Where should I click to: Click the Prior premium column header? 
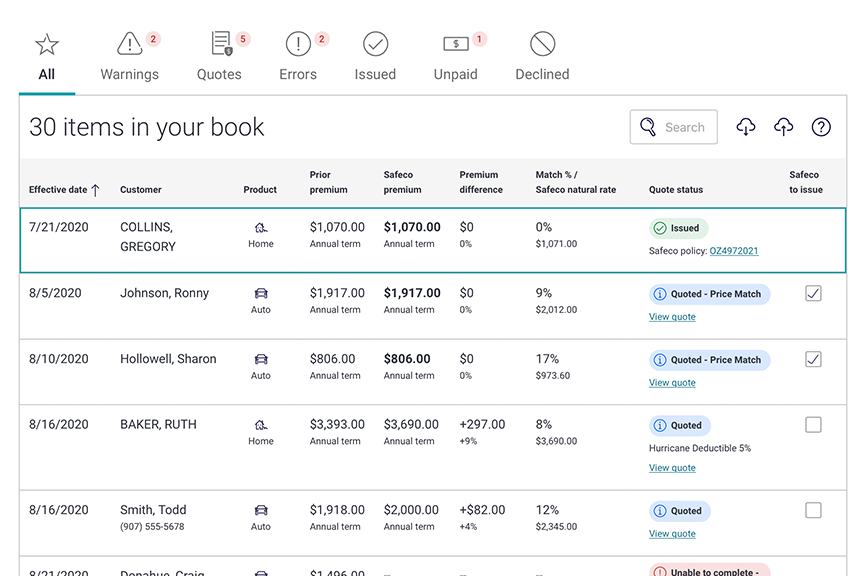click(329, 182)
